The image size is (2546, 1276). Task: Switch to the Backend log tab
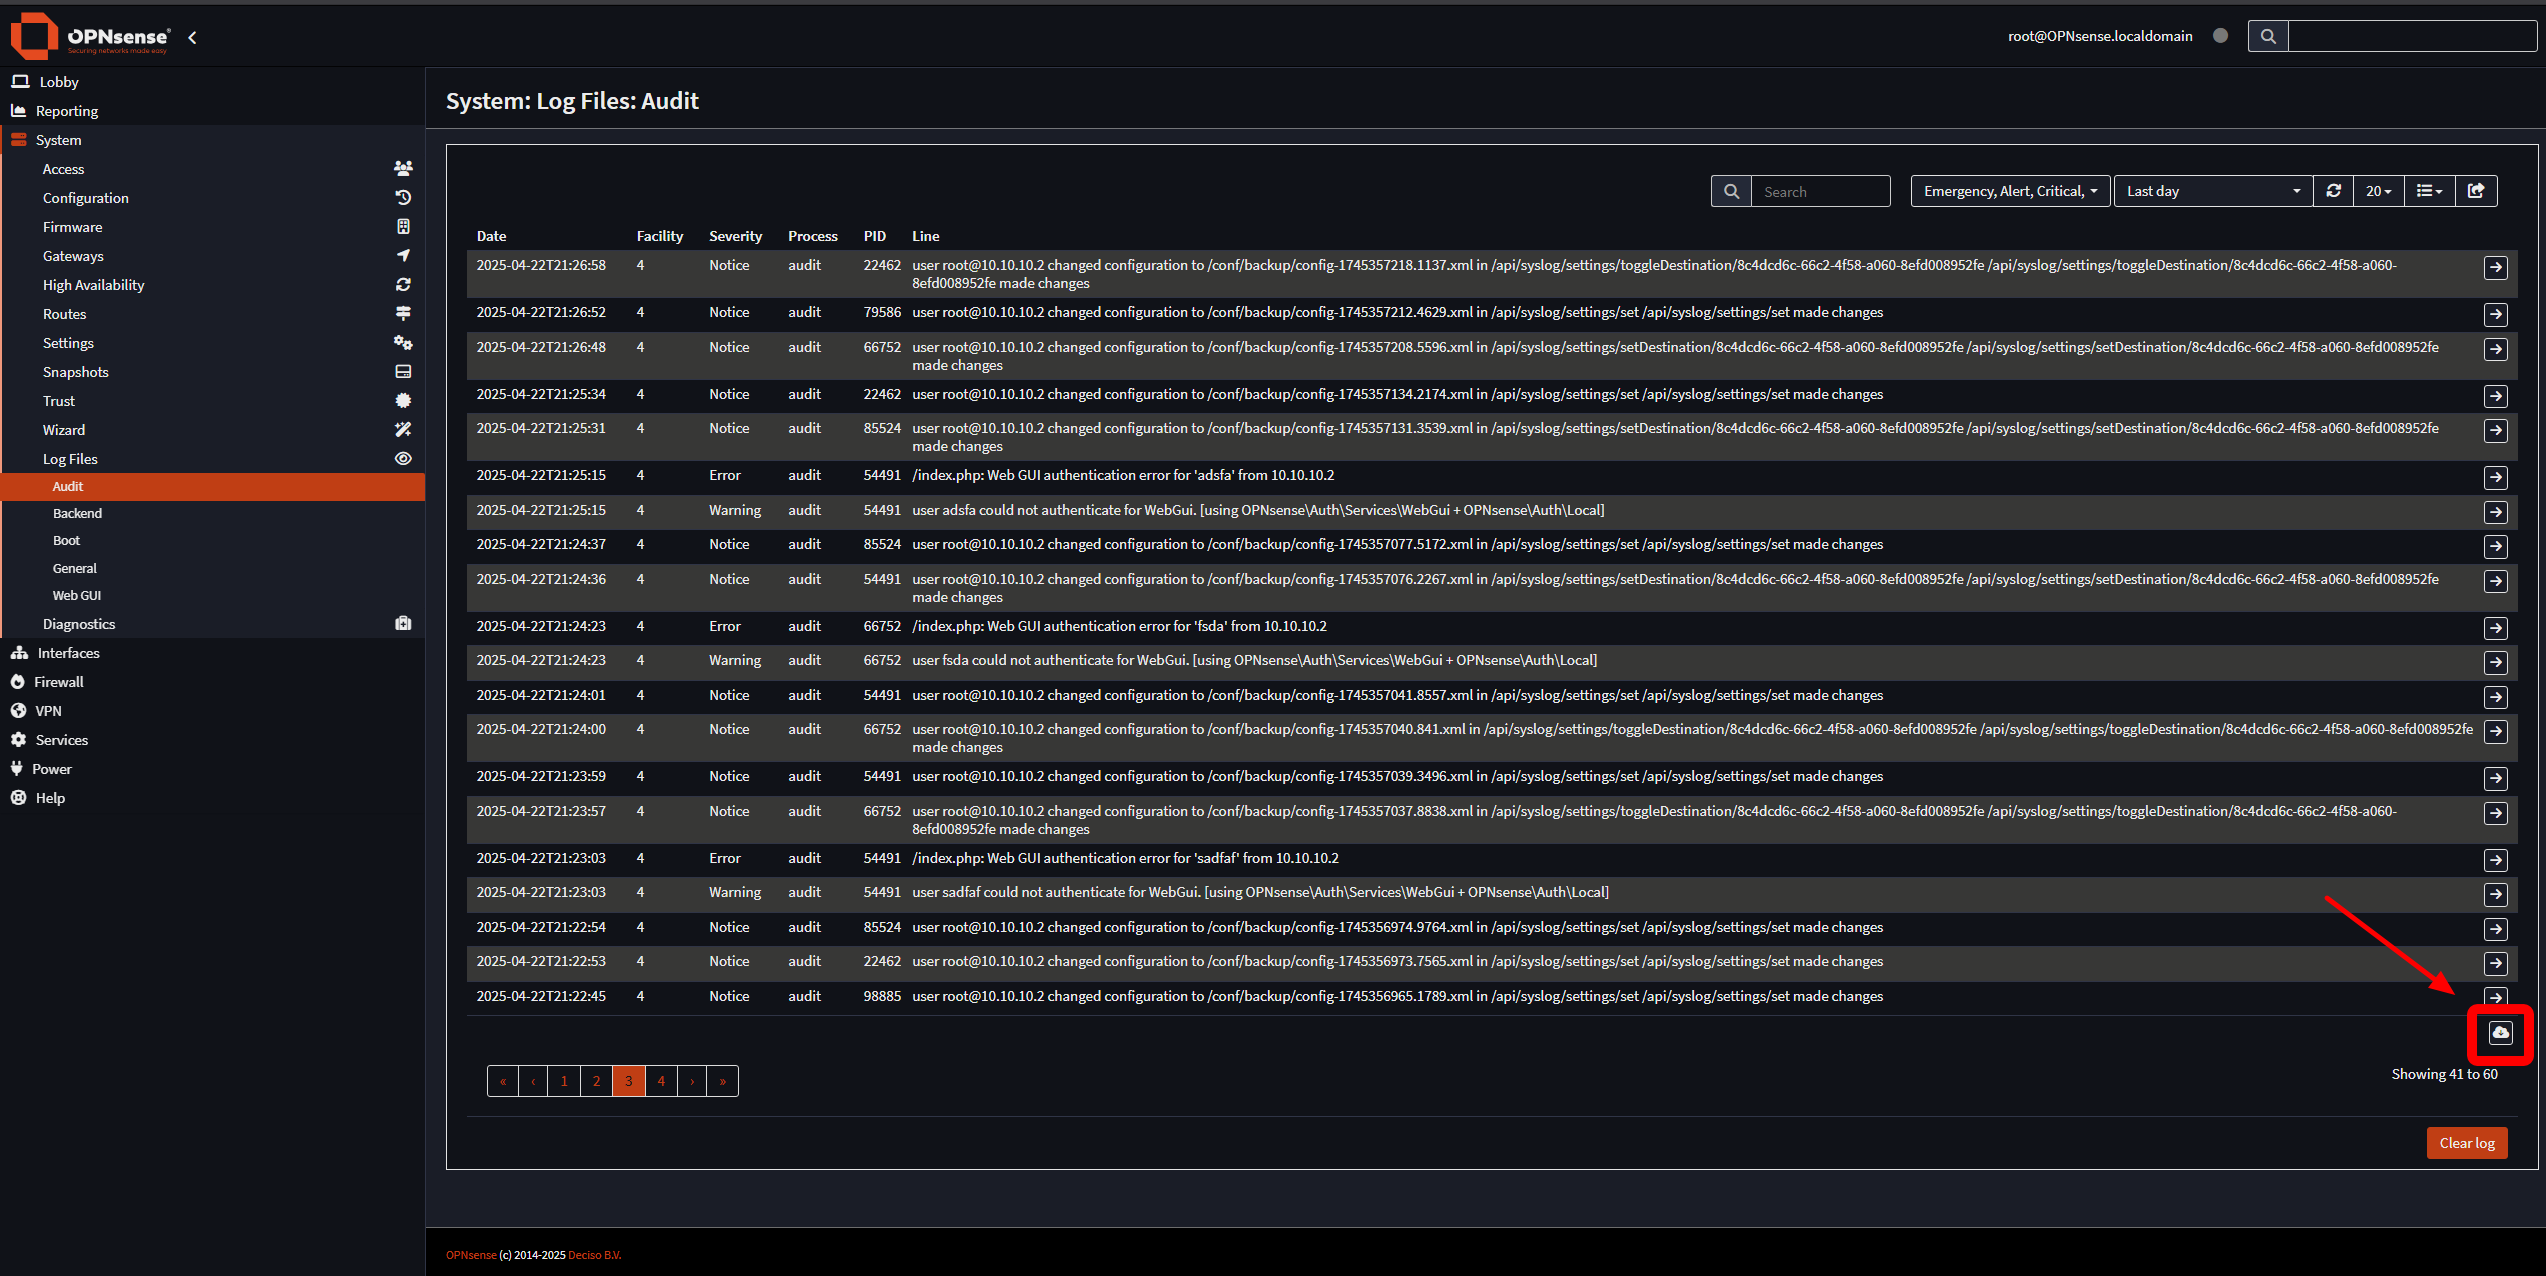pyautogui.click(x=78, y=512)
